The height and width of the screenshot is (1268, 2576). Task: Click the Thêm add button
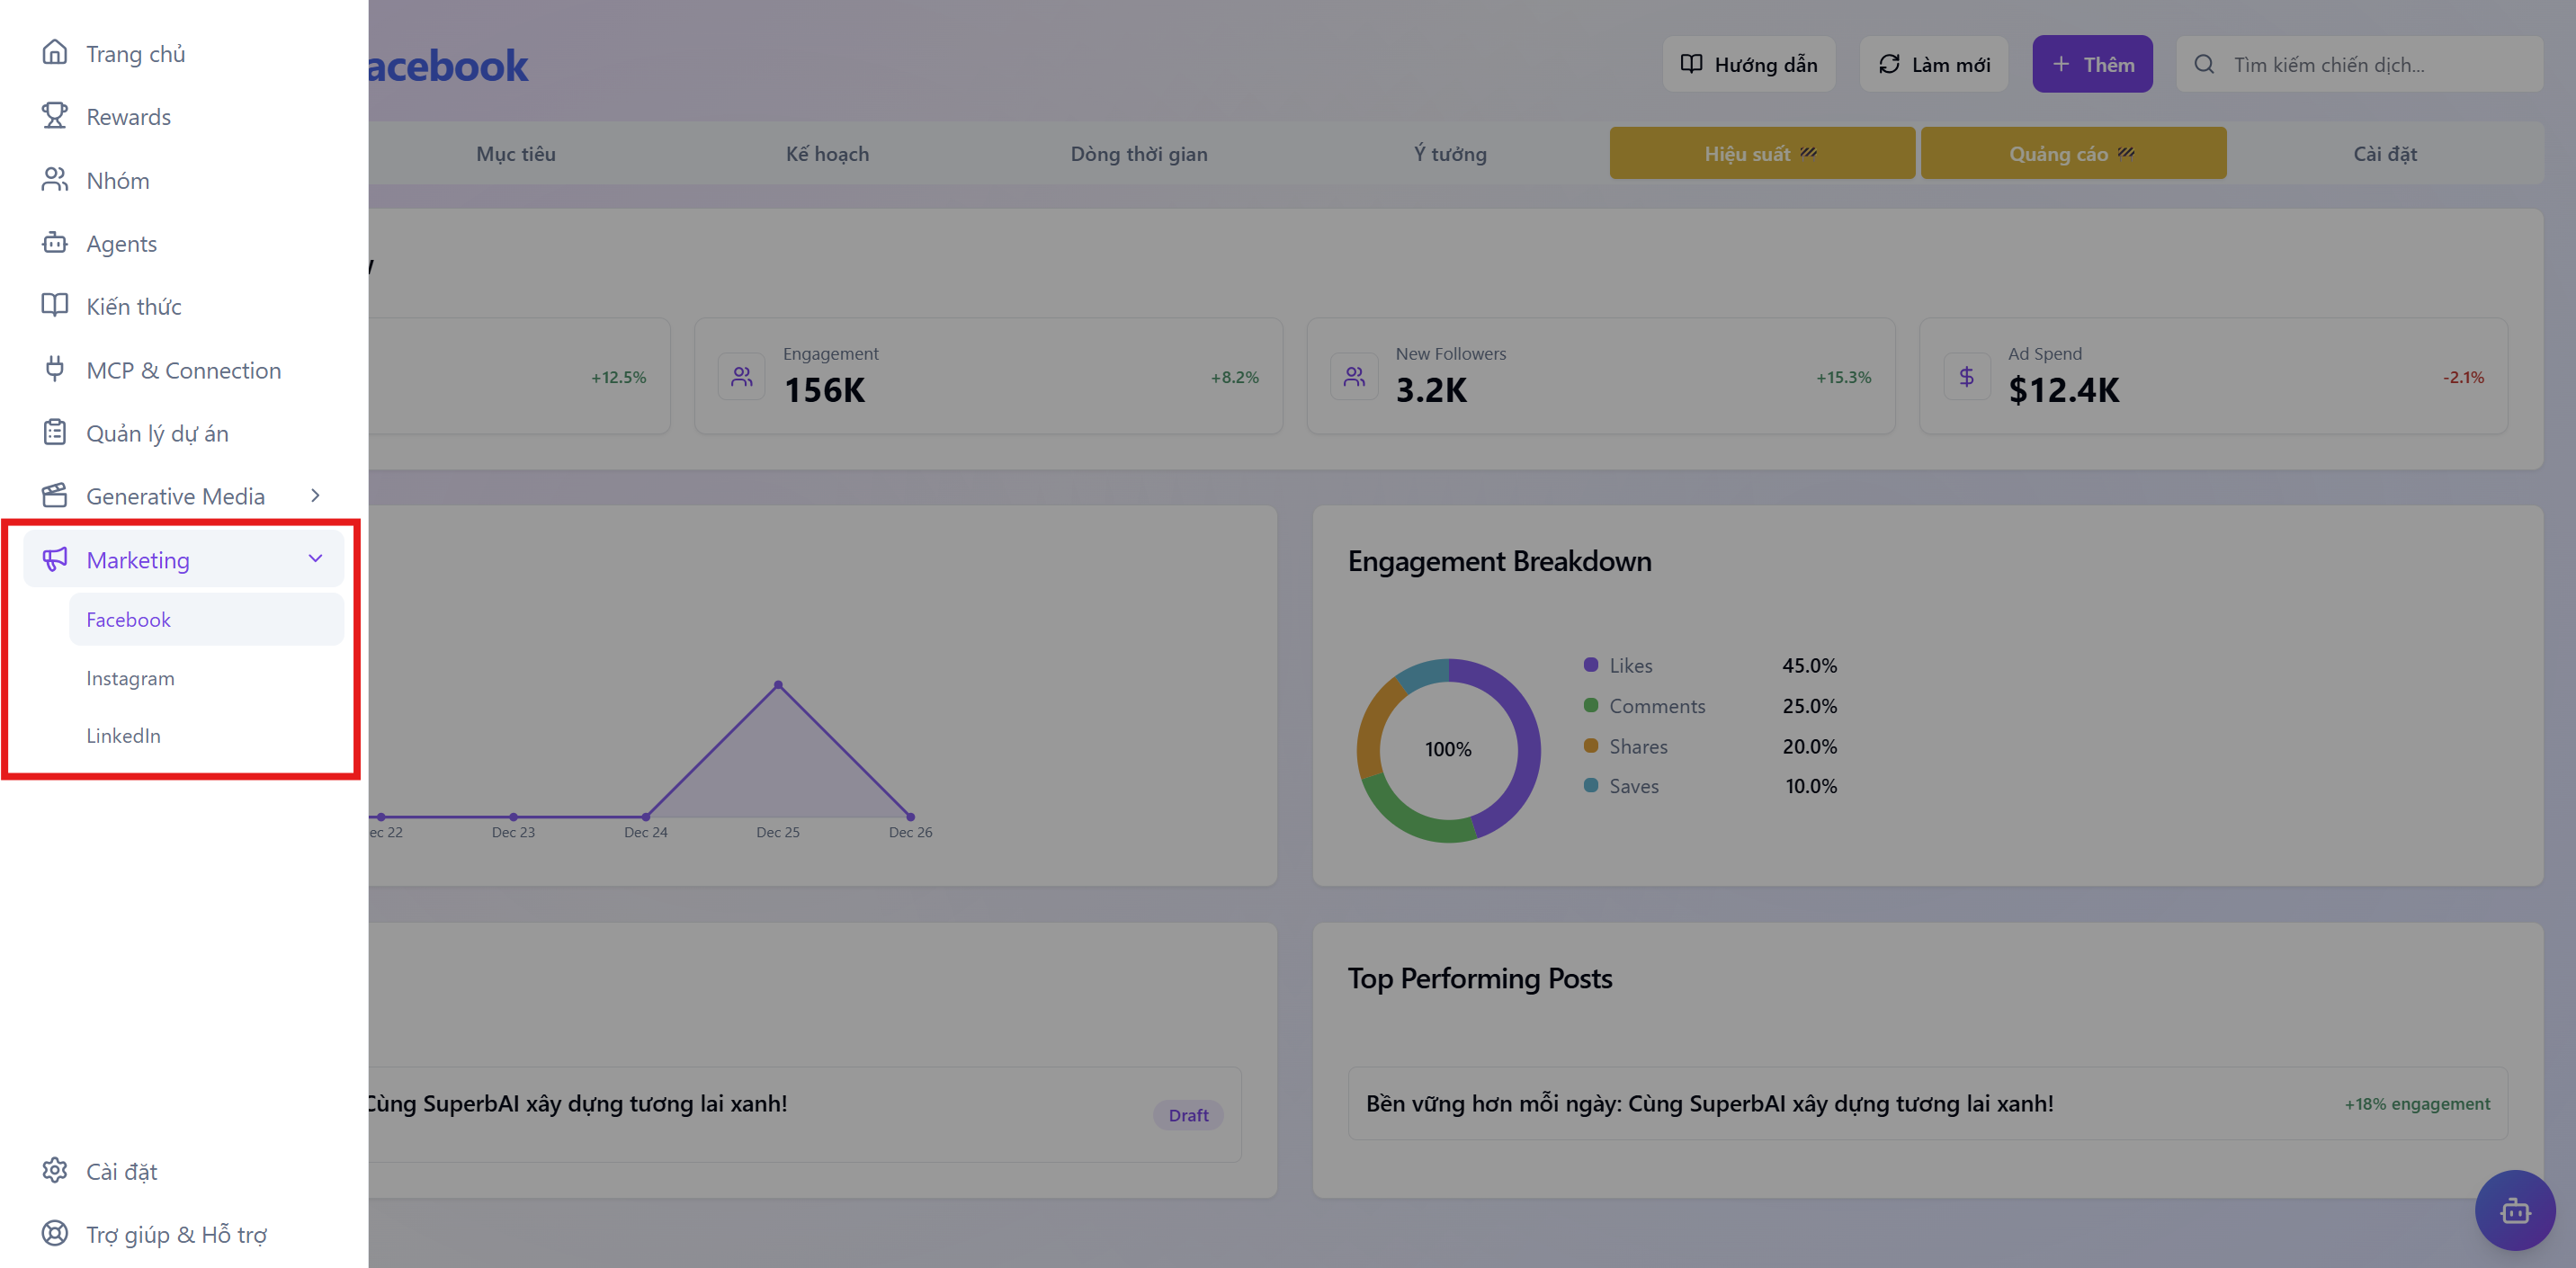(2092, 64)
